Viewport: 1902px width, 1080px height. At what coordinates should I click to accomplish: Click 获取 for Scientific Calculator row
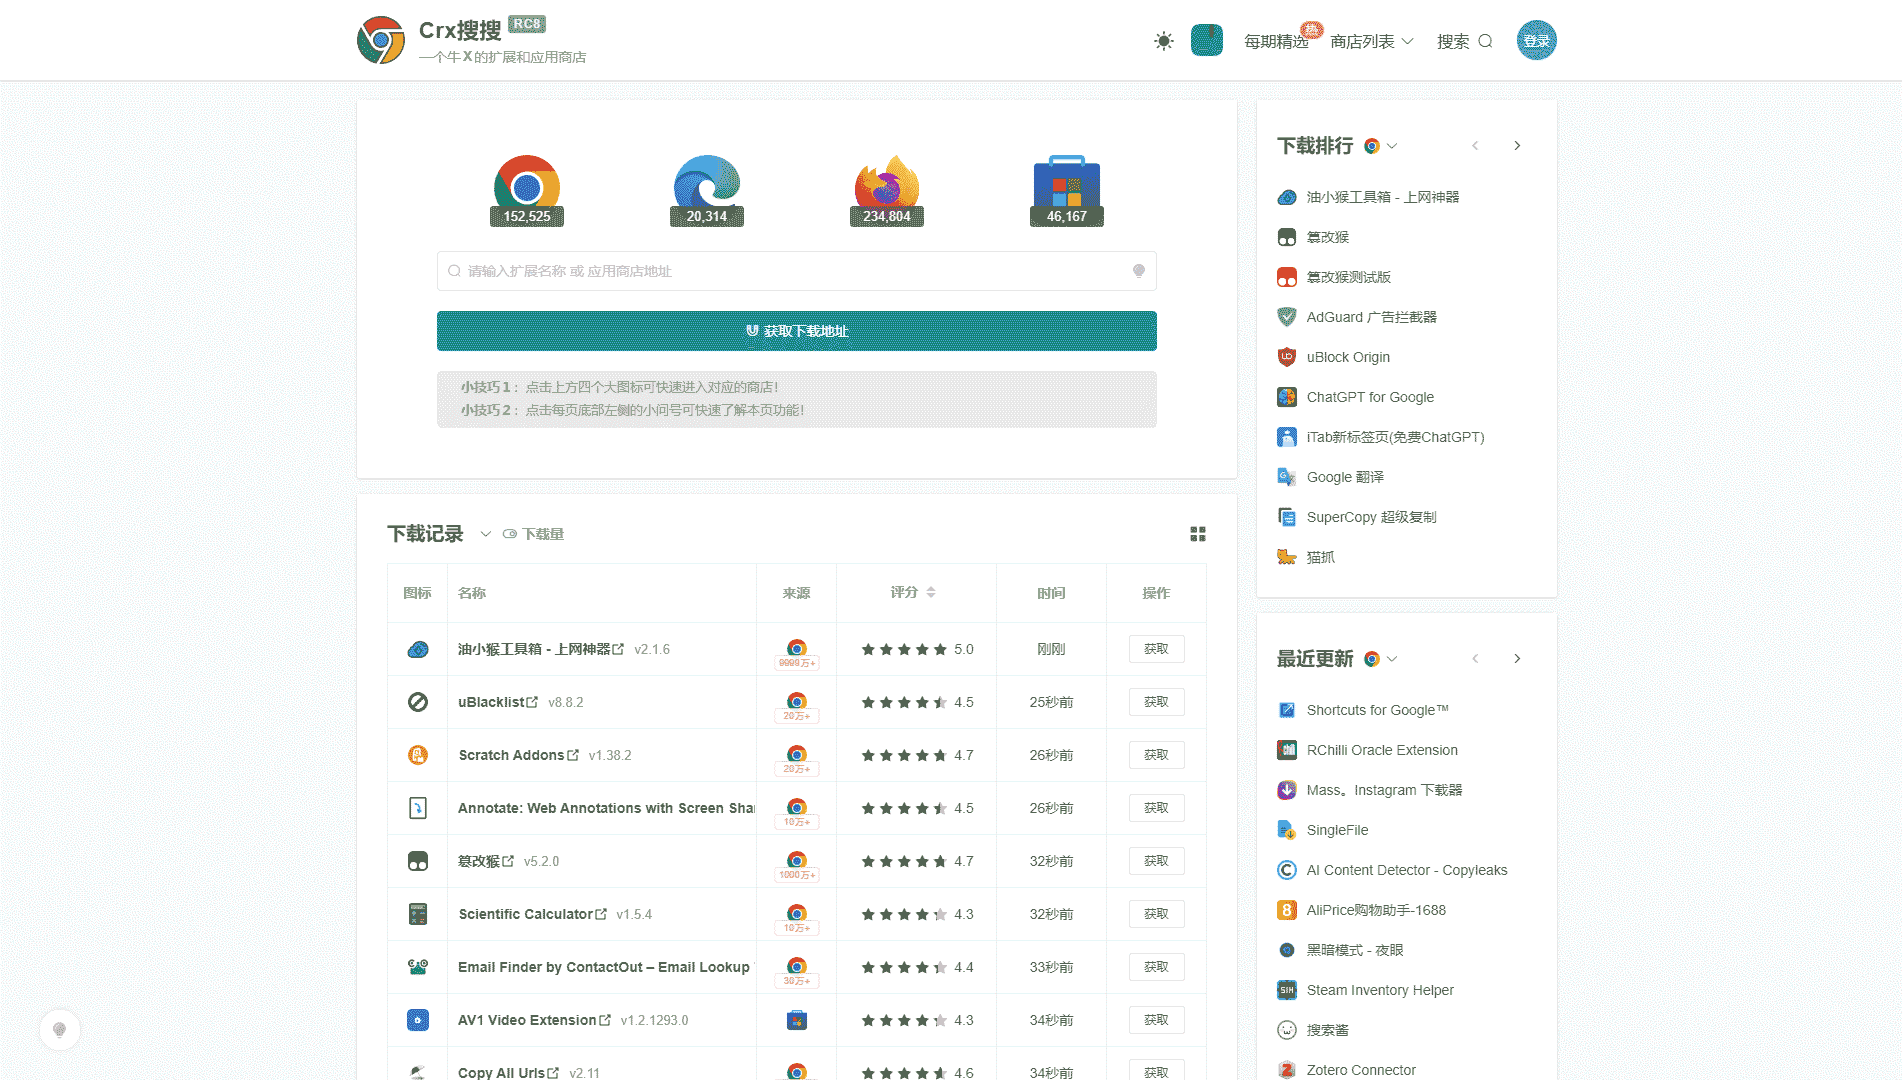(1156, 914)
